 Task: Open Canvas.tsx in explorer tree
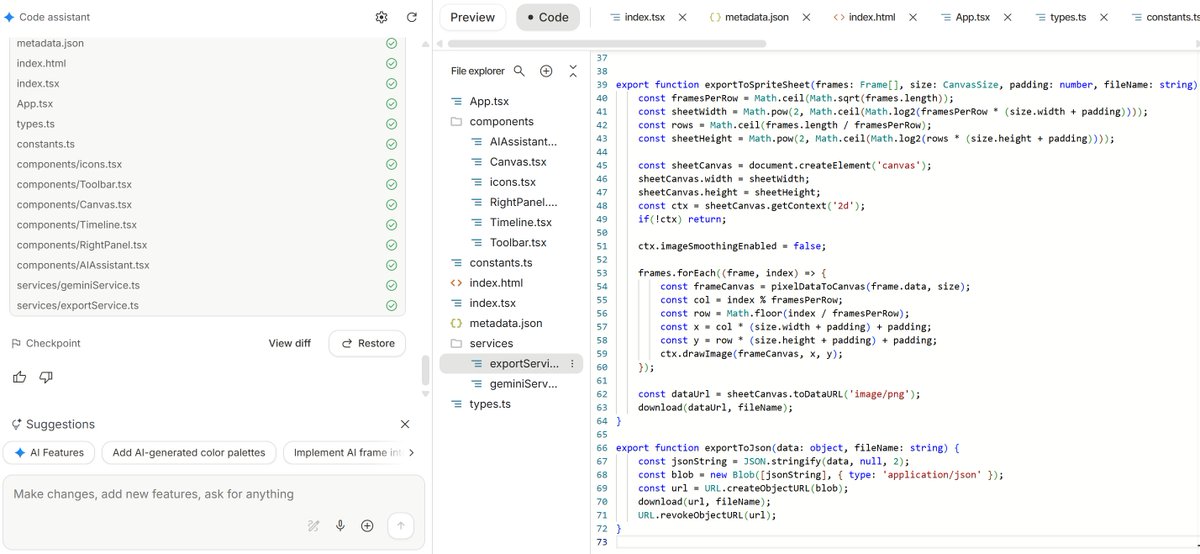coord(520,162)
